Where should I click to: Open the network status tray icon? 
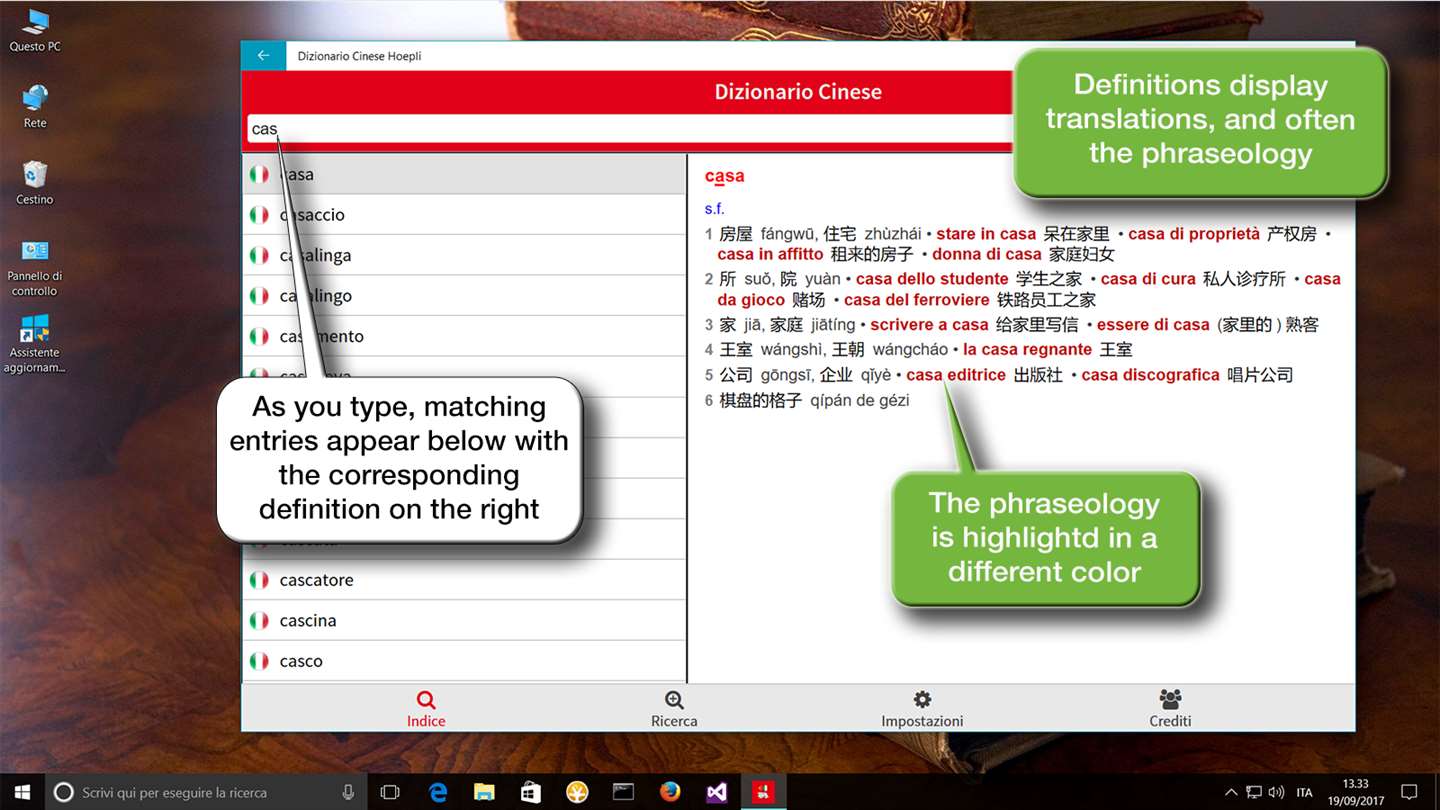1253,792
